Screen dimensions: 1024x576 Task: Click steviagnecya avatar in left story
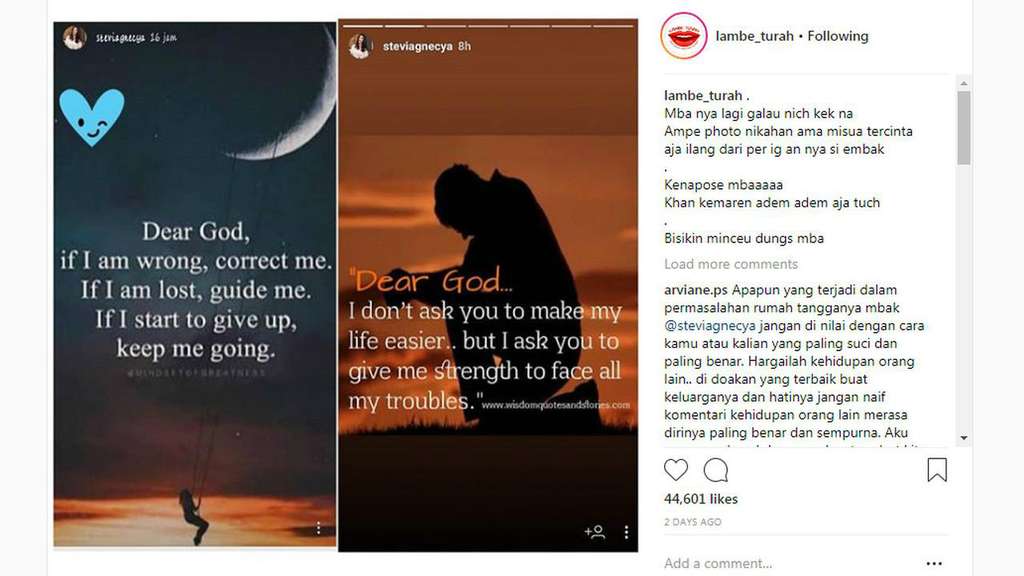coord(74,38)
